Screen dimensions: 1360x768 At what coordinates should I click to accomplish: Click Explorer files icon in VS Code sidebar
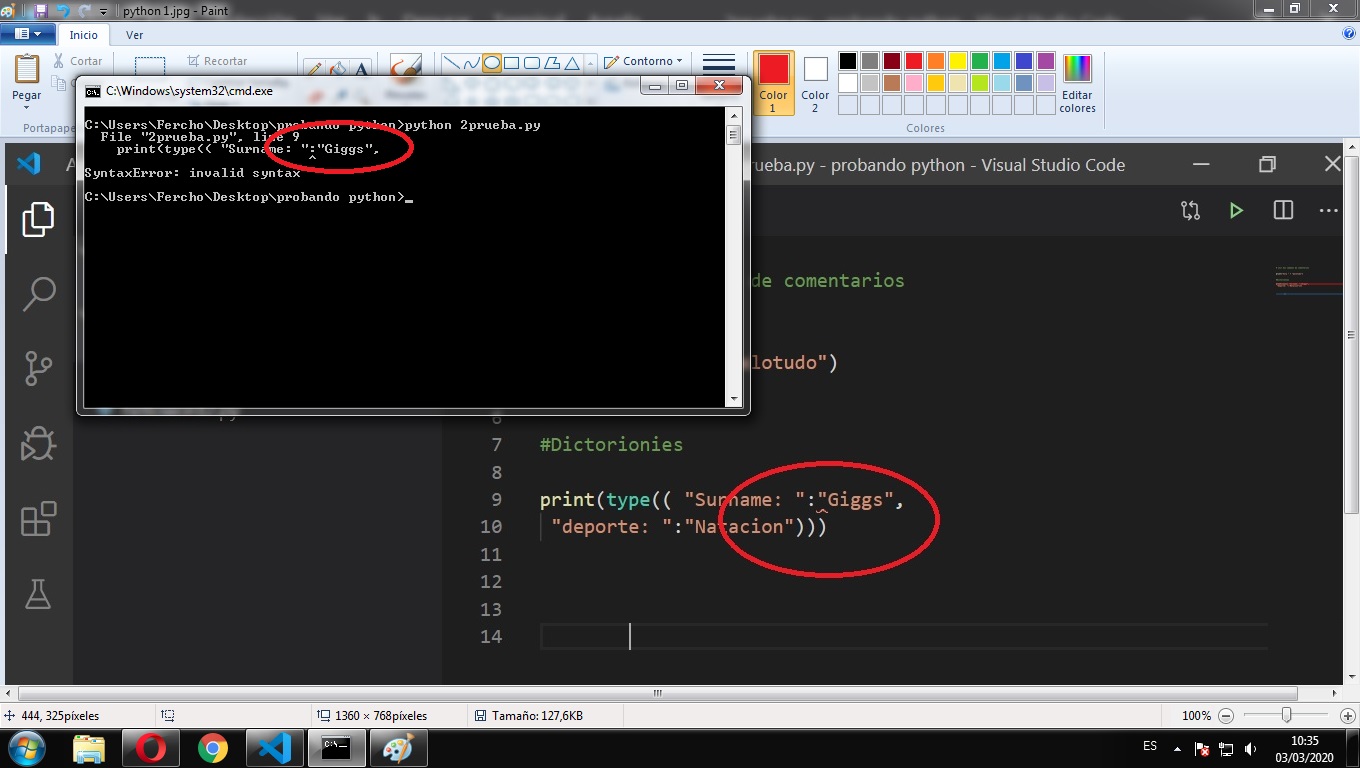click(38, 220)
